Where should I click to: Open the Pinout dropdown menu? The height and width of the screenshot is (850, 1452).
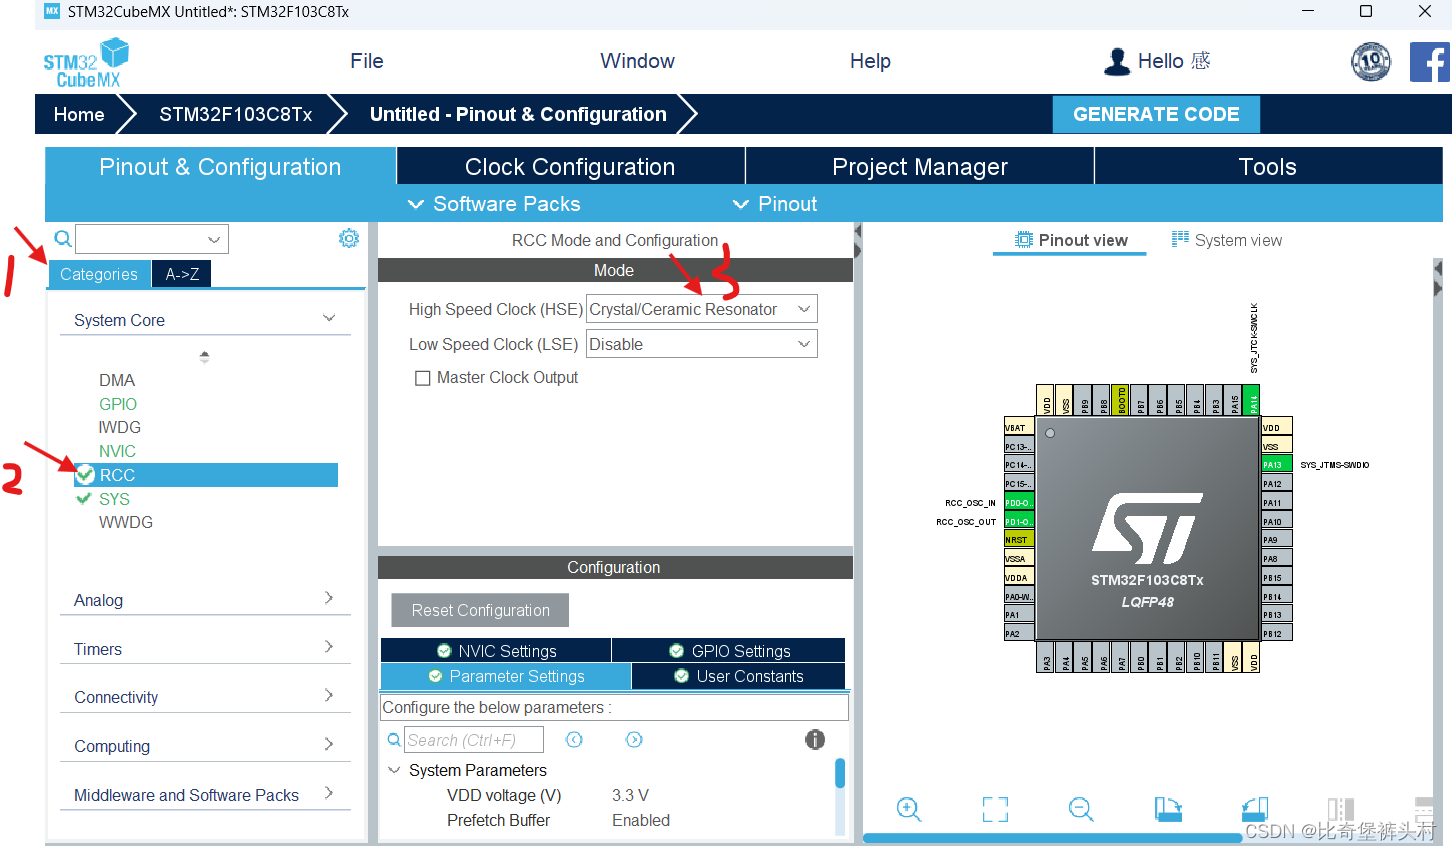(x=775, y=204)
